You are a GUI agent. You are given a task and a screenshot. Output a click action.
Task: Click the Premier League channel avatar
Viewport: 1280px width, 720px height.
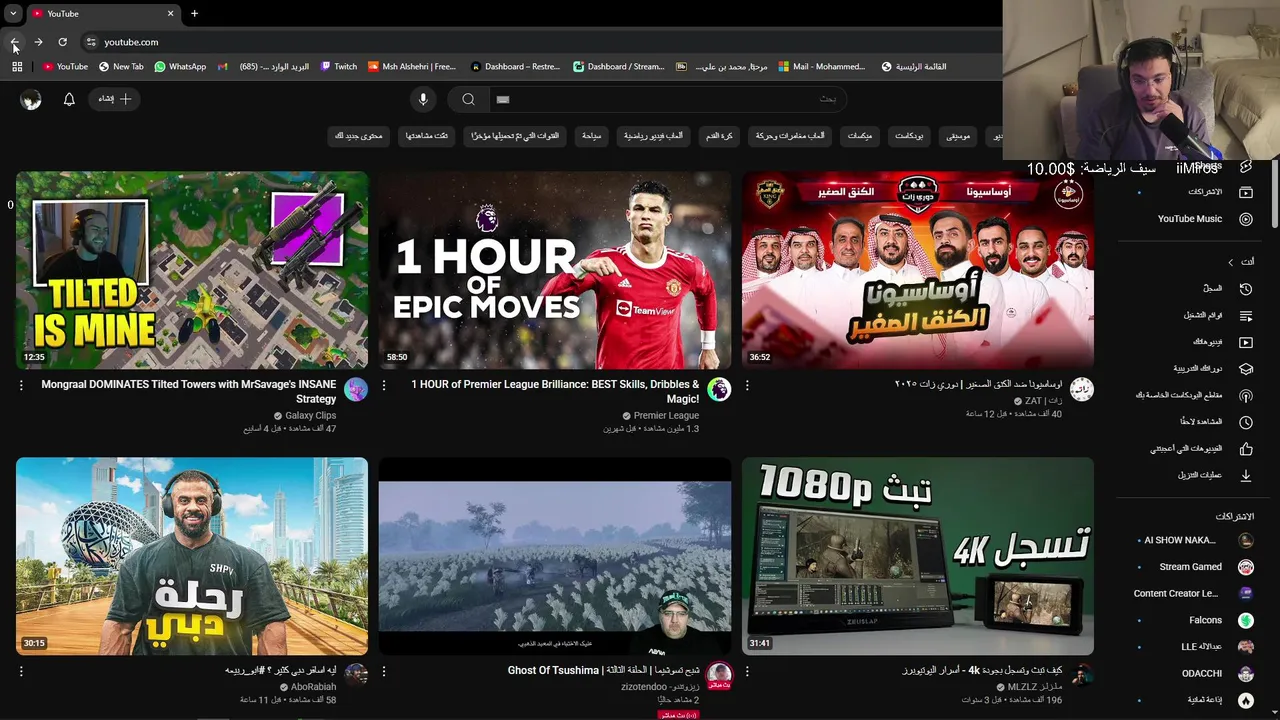tap(719, 389)
